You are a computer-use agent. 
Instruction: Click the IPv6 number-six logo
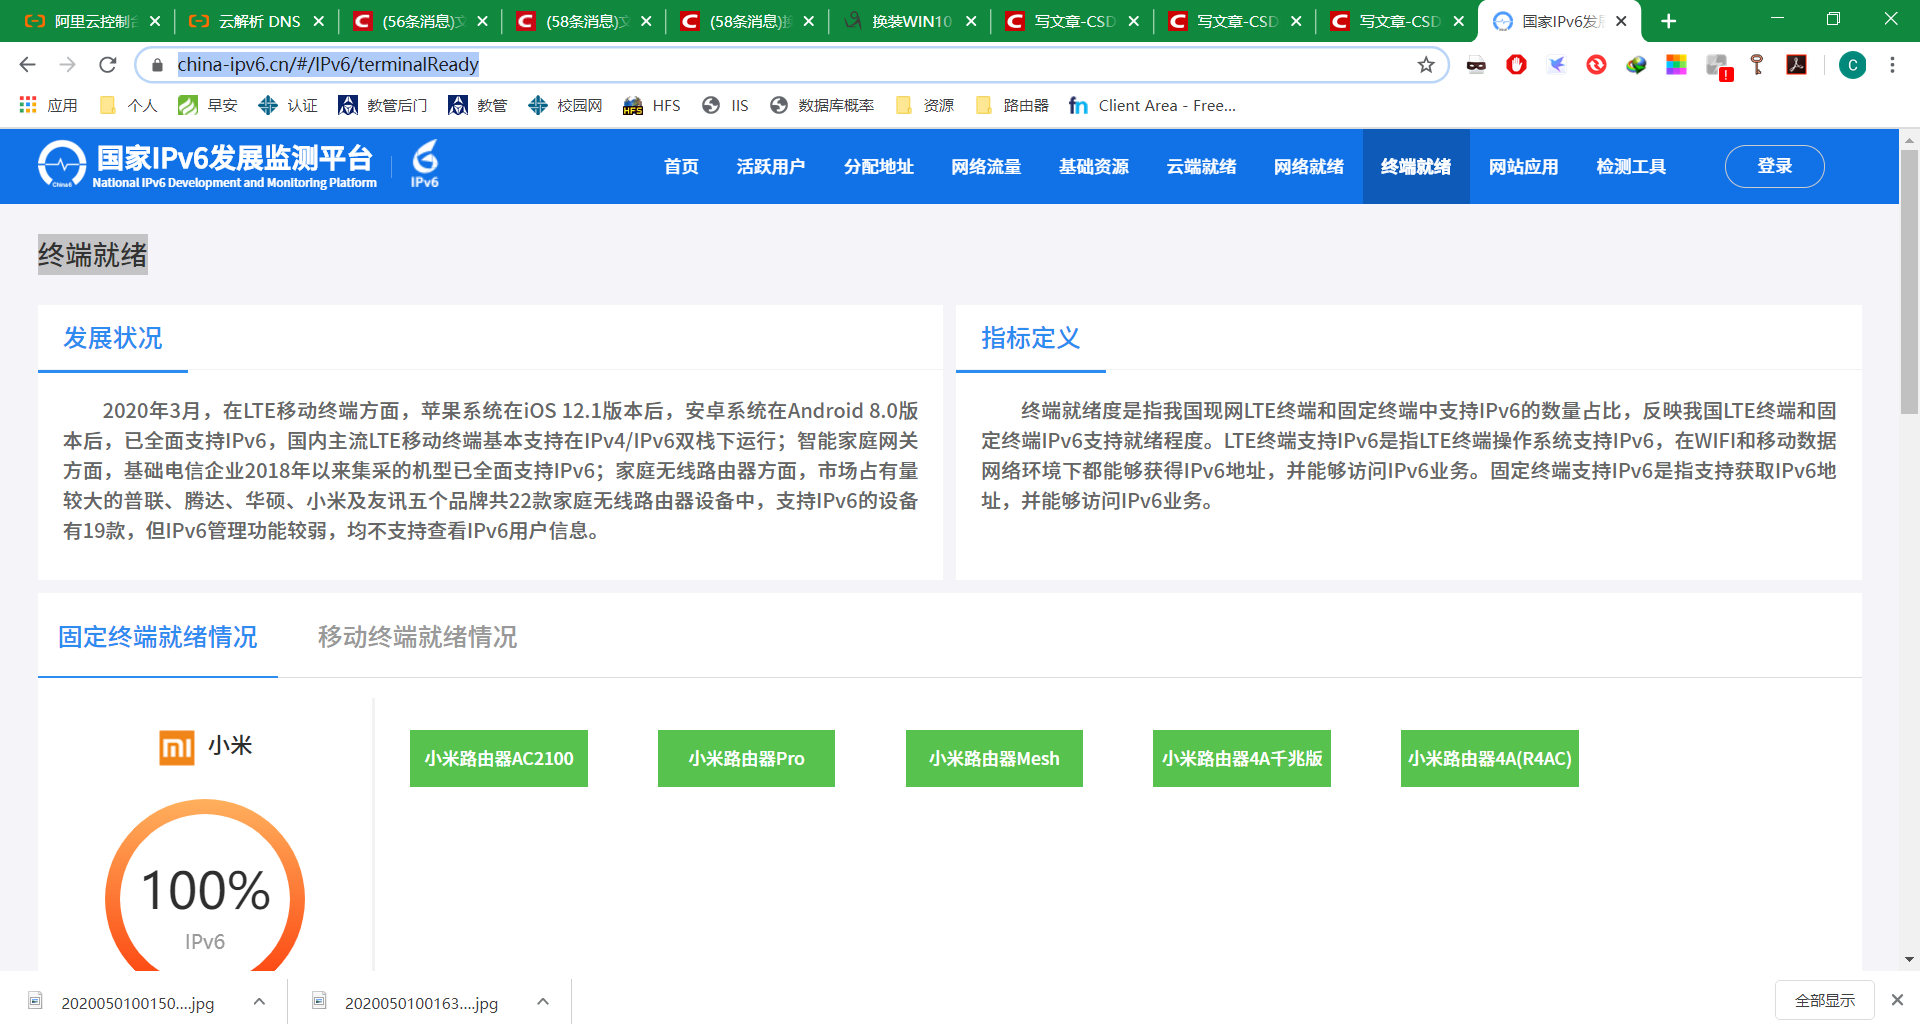pos(425,164)
